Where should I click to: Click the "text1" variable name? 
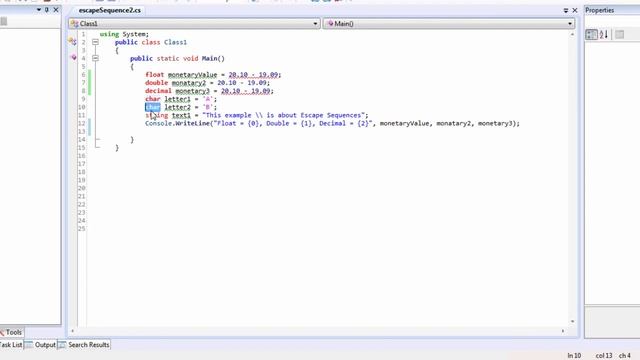point(181,116)
